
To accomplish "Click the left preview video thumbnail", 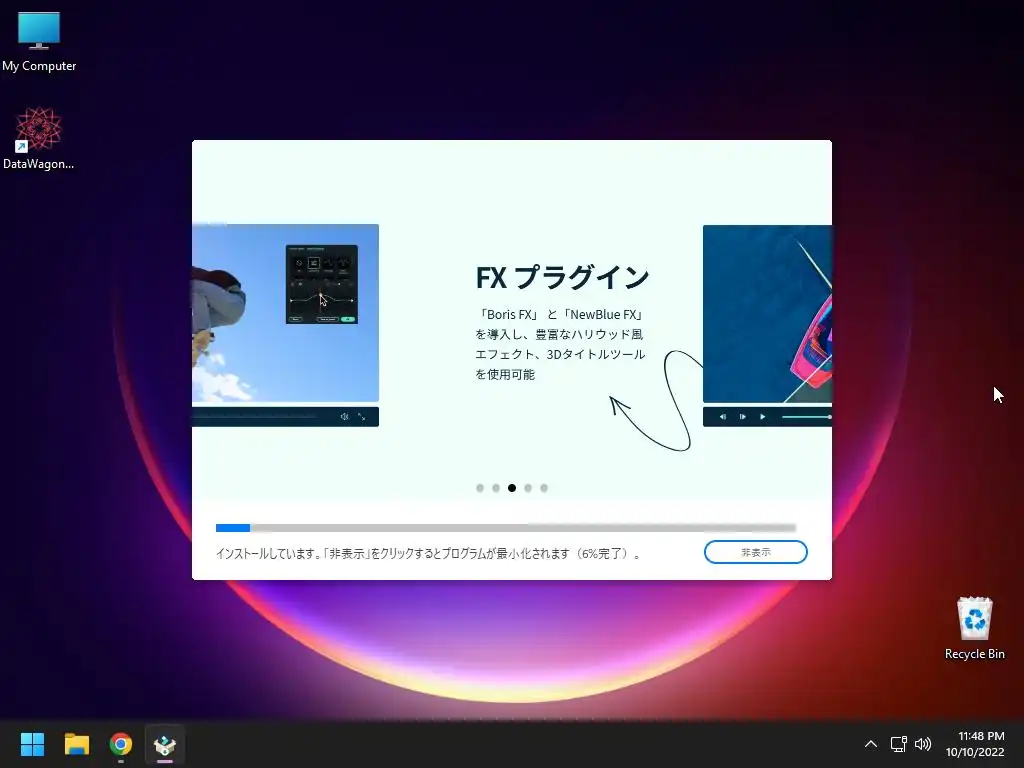I will click(285, 313).
